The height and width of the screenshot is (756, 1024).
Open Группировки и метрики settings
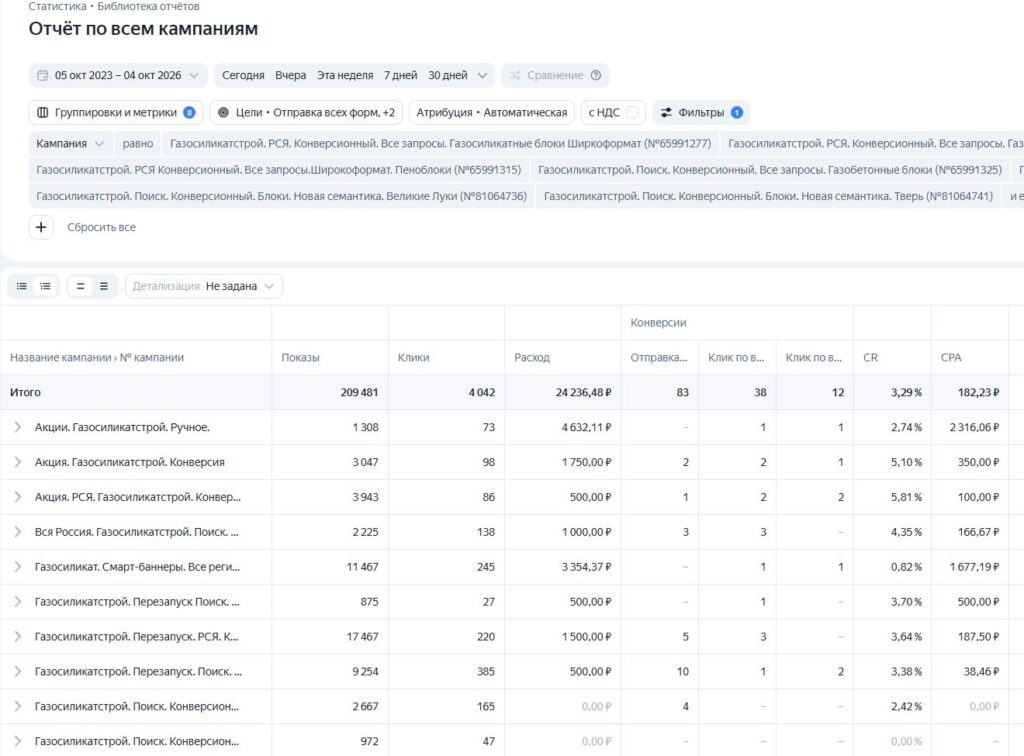(x=116, y=112)
